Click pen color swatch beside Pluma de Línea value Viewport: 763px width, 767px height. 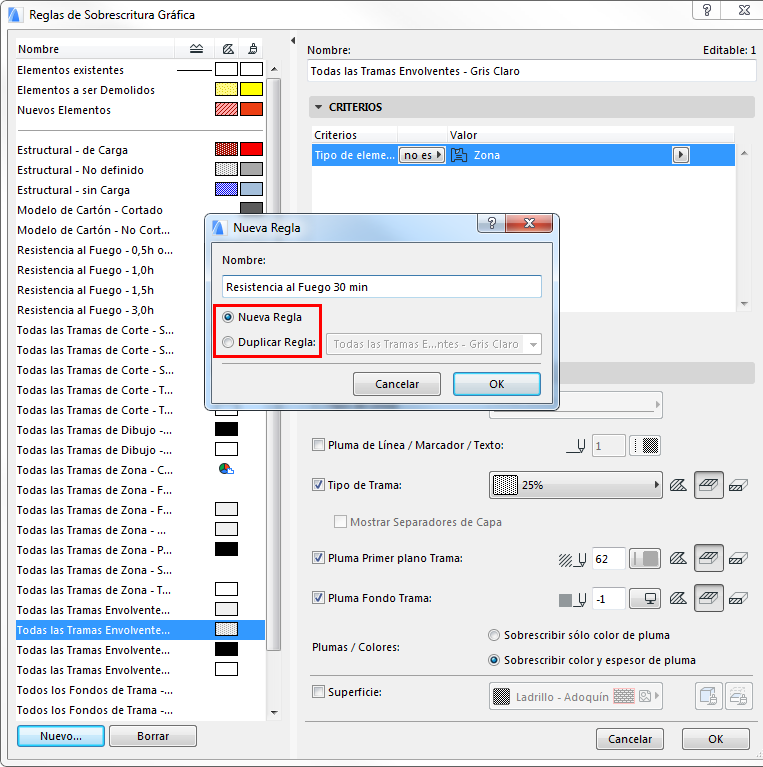pos(645,446)
